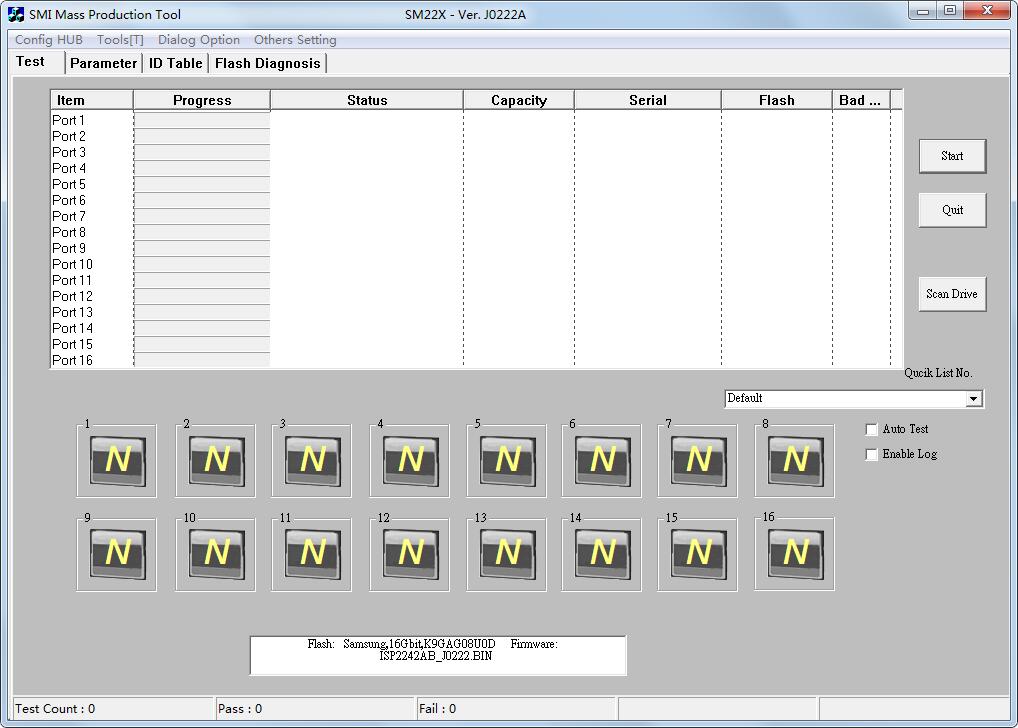
Task: Click the port 4 status icon
Action: coord(410,460)
